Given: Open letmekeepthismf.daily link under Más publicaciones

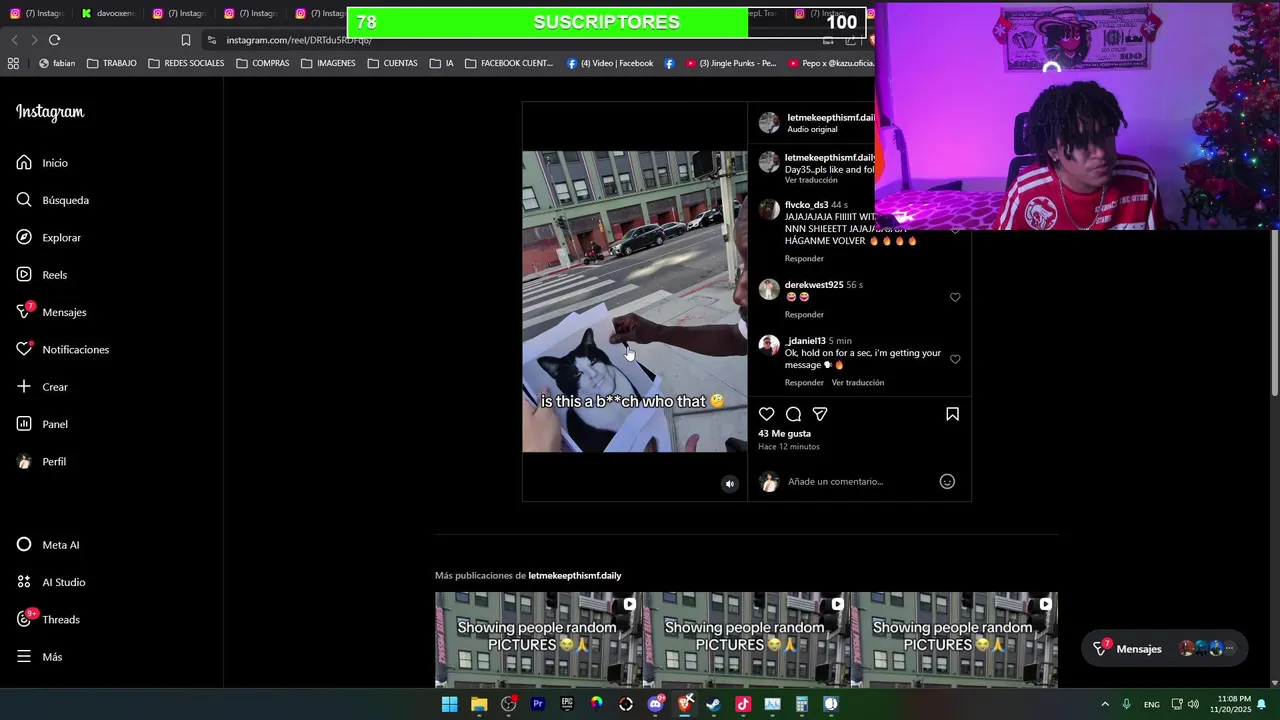Looking at the screenshot, I should tap(575, 576).
